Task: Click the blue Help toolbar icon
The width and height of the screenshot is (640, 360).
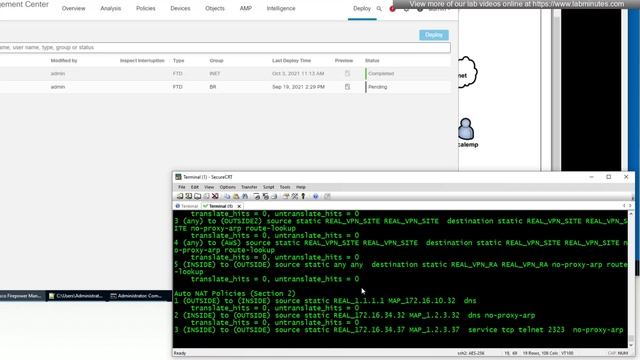Action: pyautogui.click(x=316, y=196)
